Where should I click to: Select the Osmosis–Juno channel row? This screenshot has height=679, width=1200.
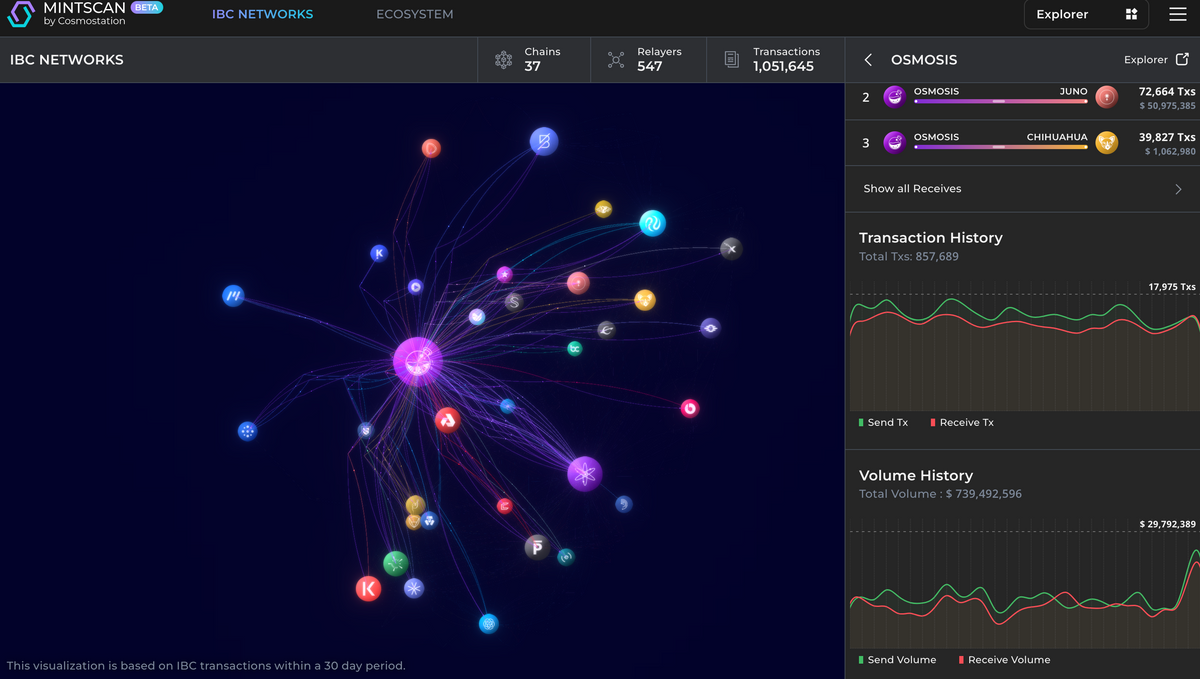coord(1022,97)
